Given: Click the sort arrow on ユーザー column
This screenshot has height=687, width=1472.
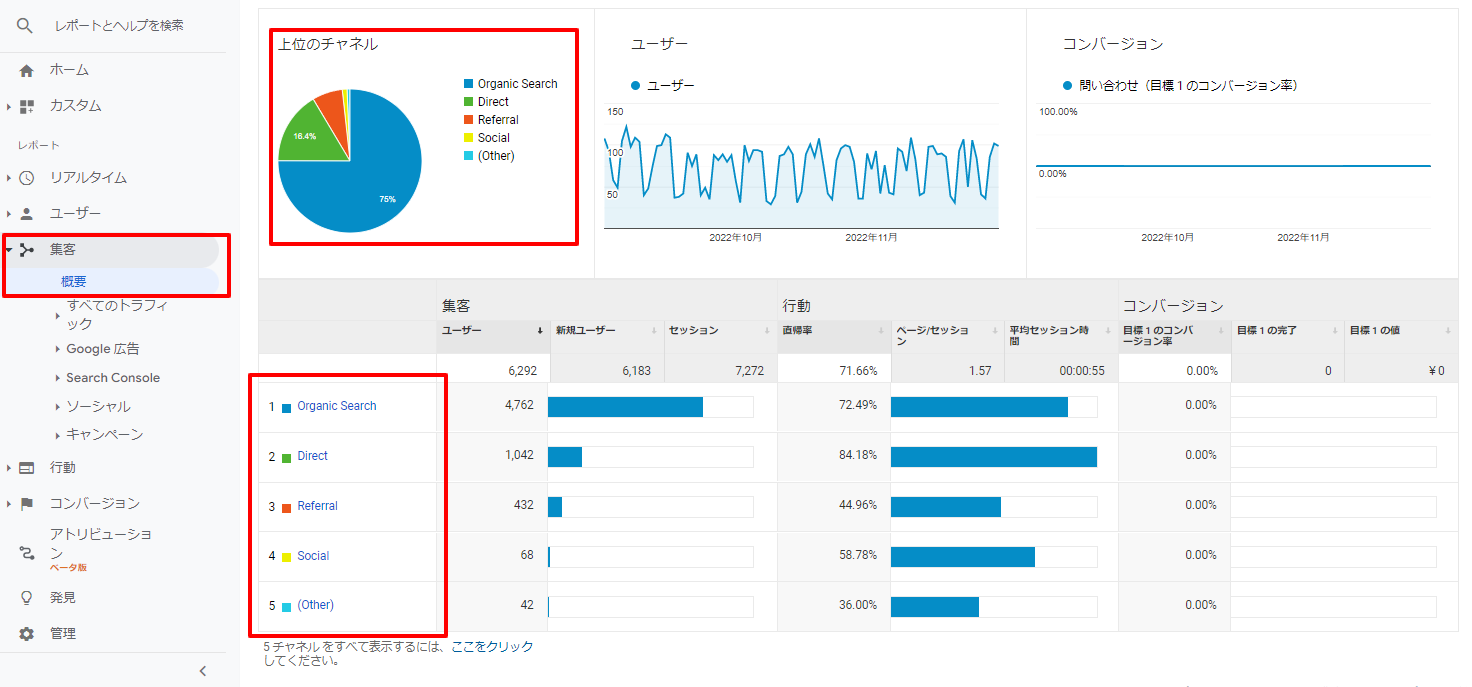Looking at the screenshot, I should pyautogui.click(x=540, y=331).
